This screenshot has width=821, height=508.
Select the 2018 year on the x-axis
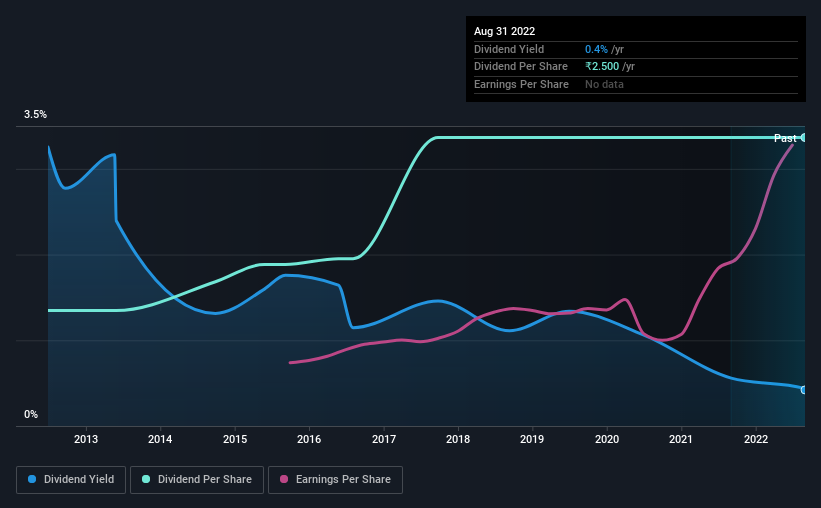(x=458, y=439)
